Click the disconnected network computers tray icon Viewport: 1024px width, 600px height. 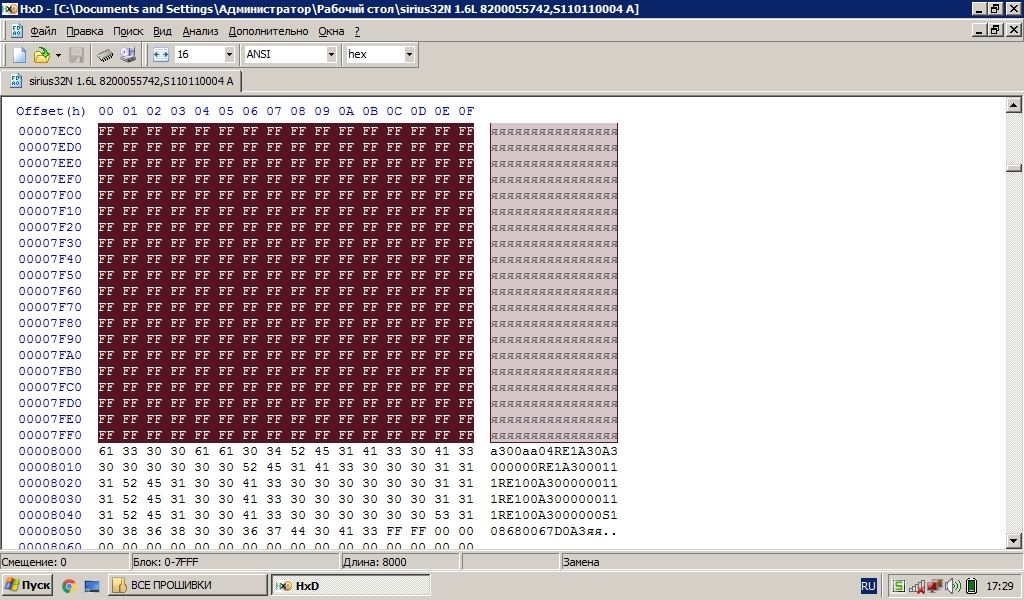coord(935,586)
